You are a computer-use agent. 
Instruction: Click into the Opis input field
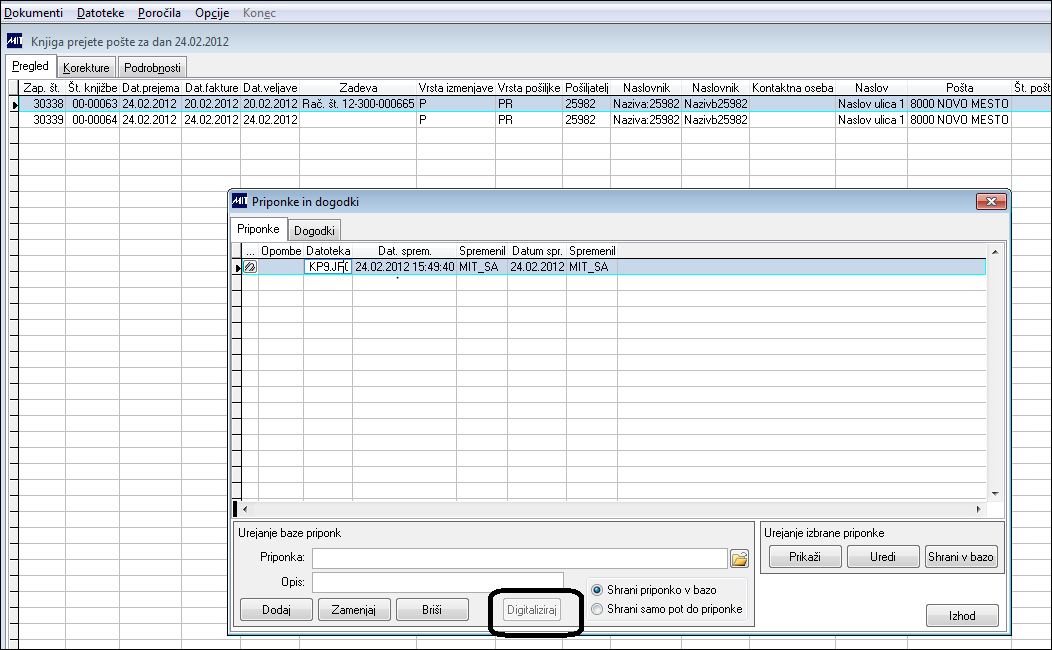coord(437,582)
